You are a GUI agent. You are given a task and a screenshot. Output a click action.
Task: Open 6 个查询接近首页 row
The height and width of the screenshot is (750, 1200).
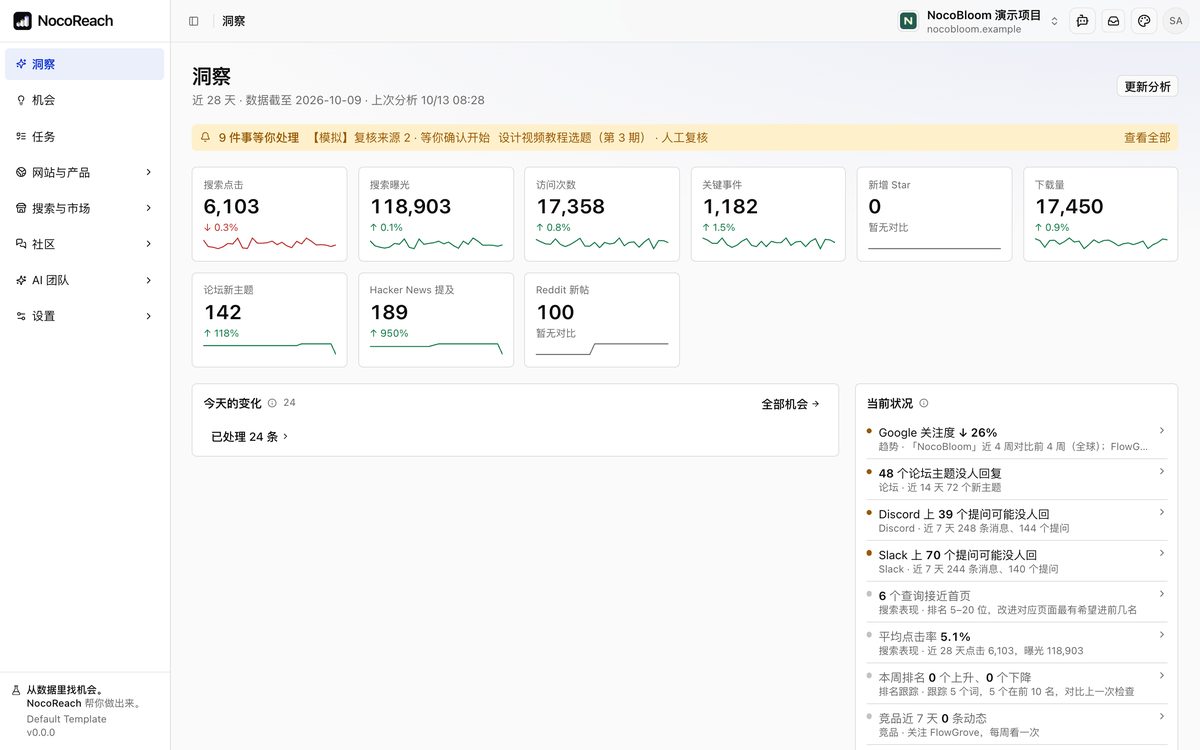[1016, 603]
